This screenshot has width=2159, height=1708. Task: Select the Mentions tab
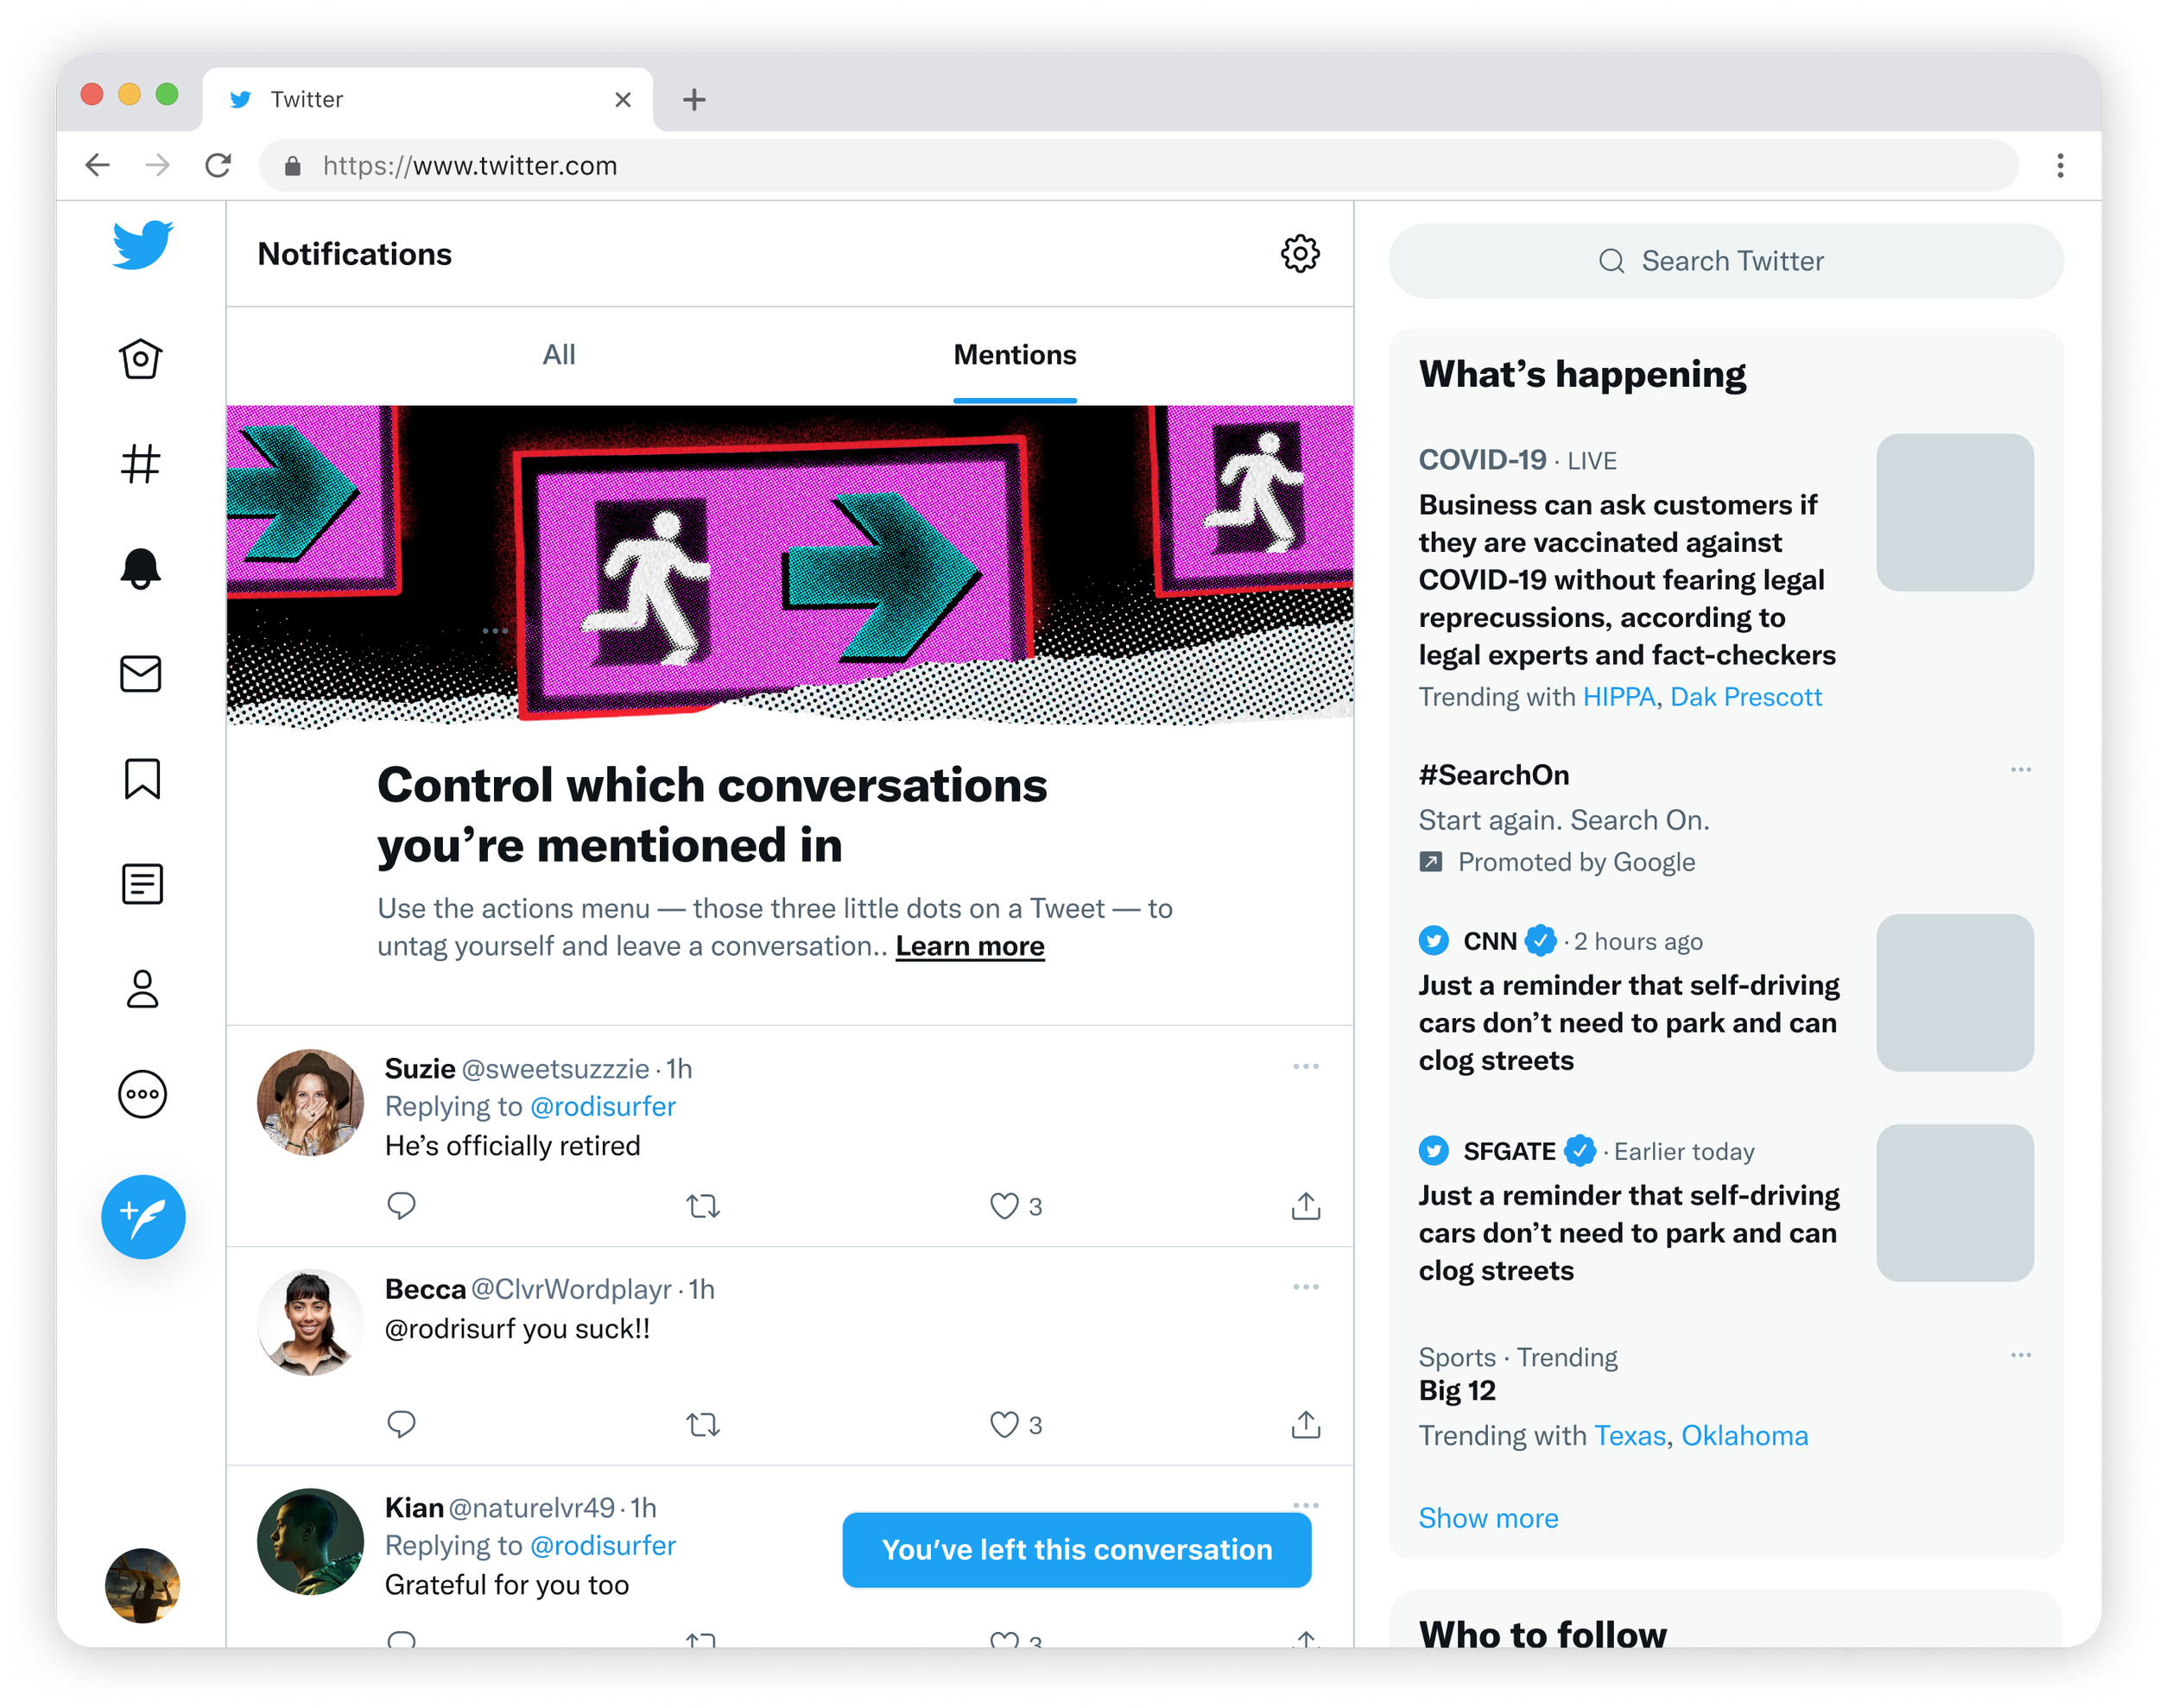1014,355
